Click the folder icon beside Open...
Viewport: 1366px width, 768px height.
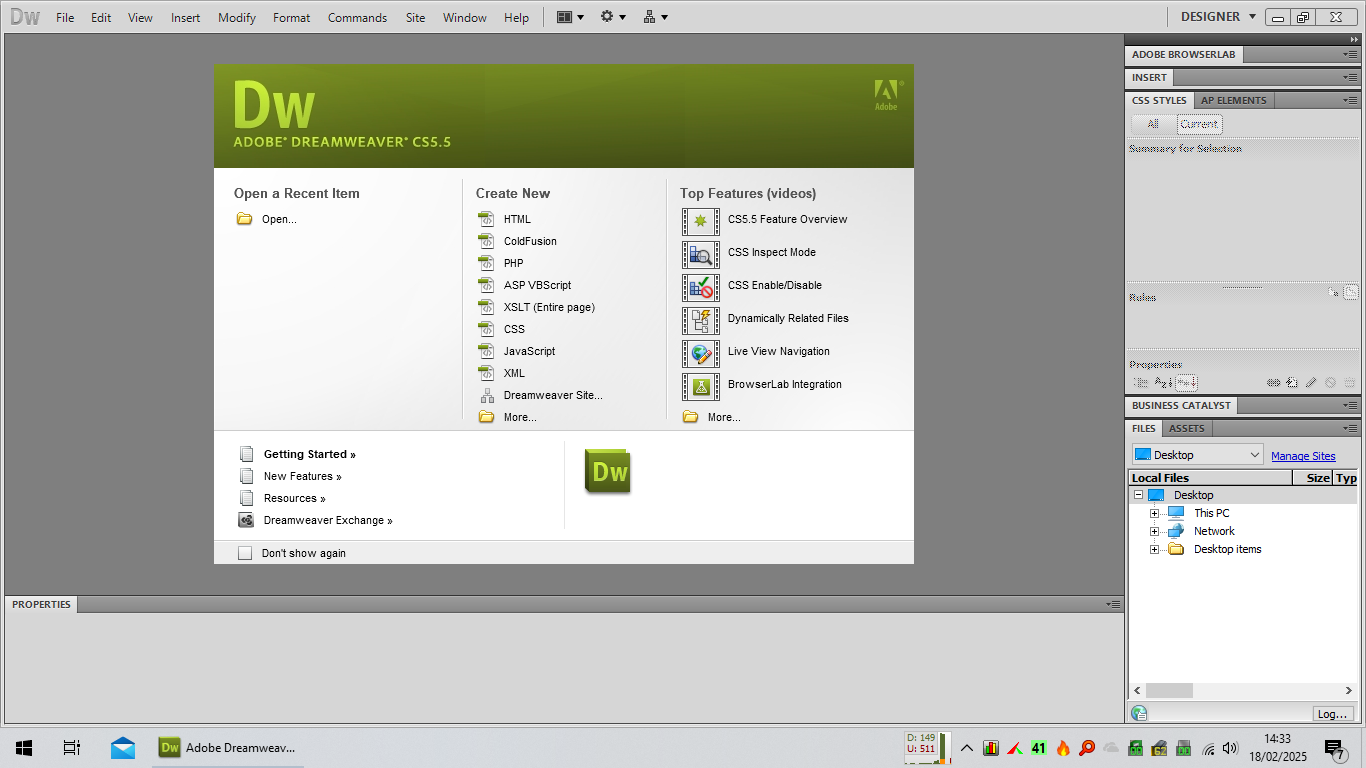coord(244,219)
